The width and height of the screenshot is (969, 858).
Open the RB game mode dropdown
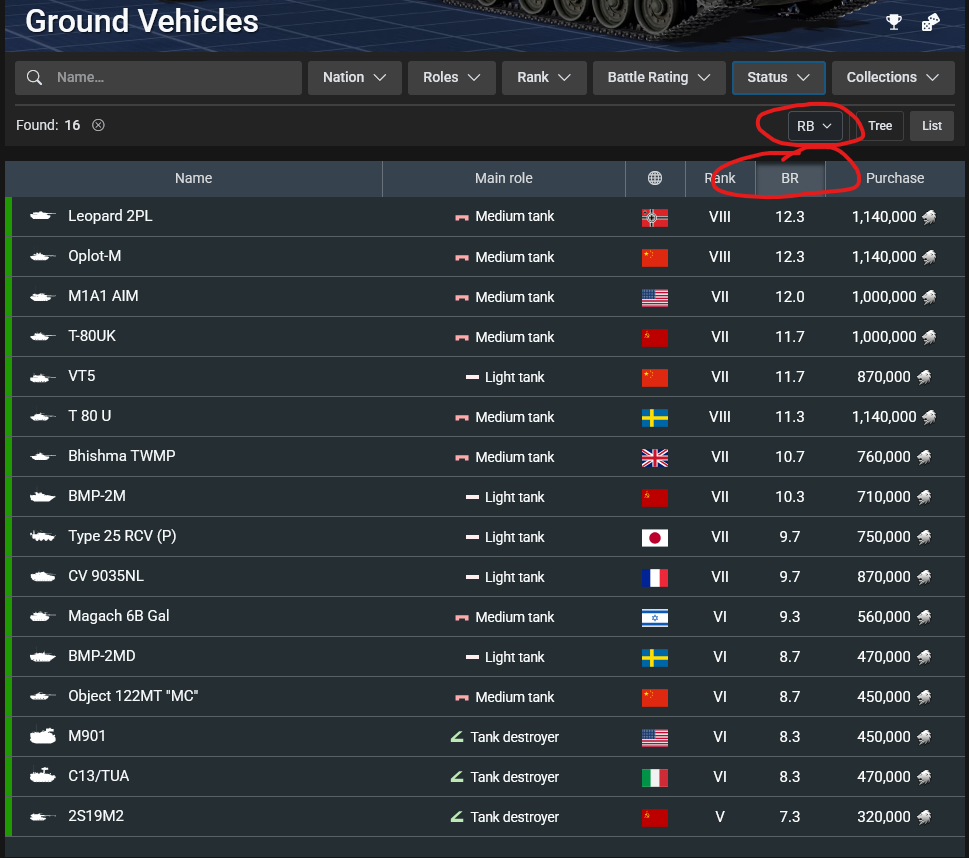(x=814, y=126)
